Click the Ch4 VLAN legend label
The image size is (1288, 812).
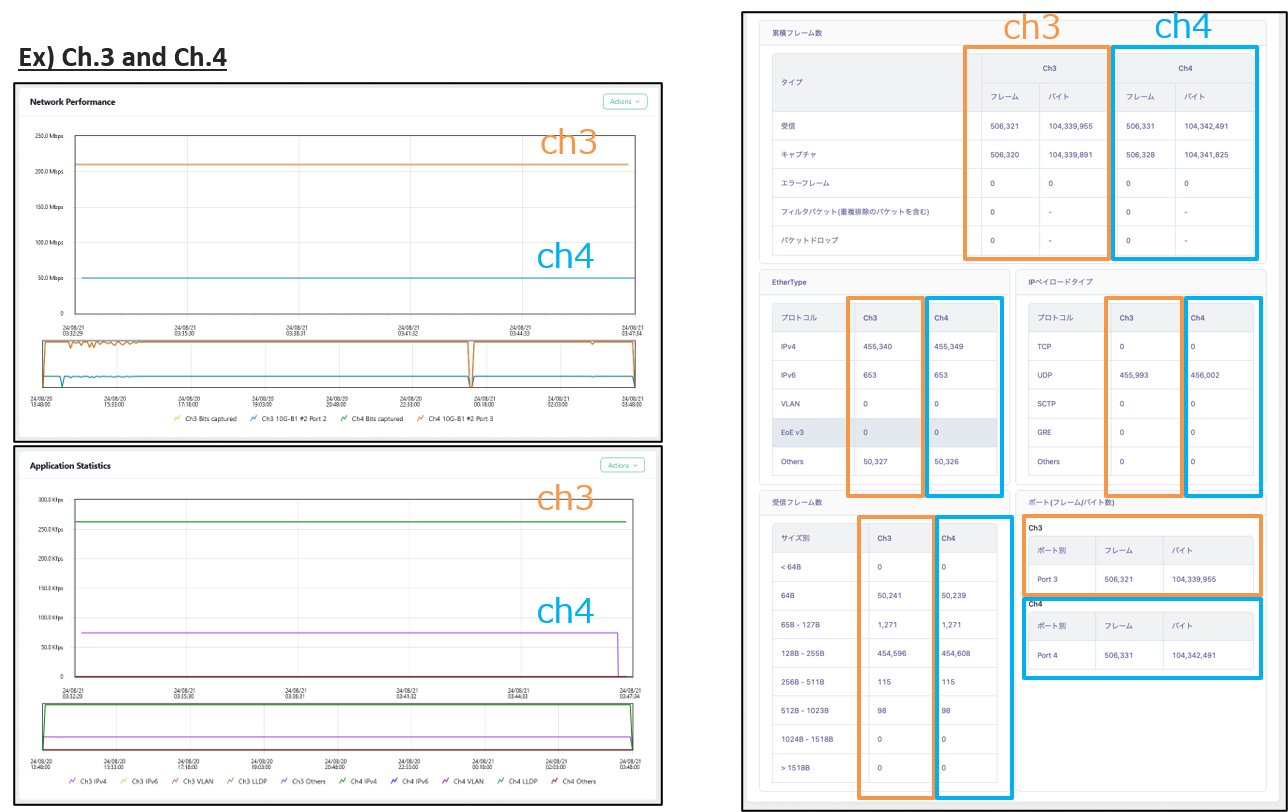[468, 781]
